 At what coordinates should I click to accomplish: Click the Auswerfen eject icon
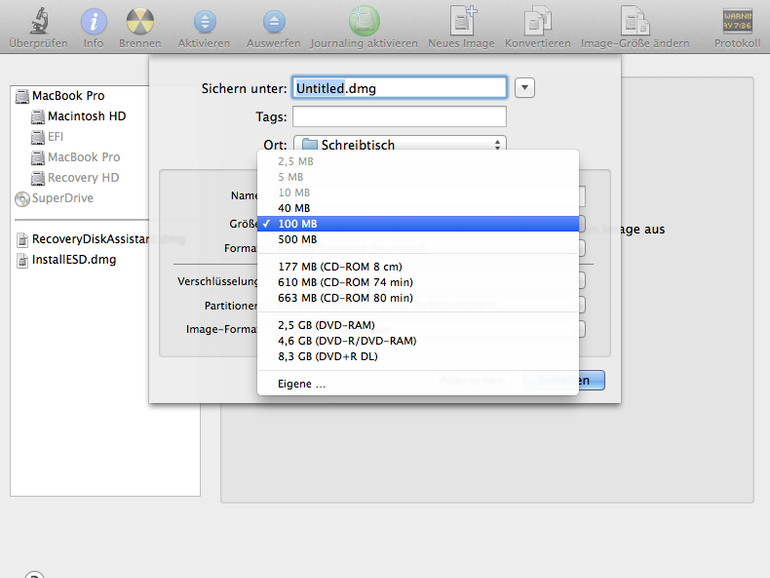(x=274, y=22)
